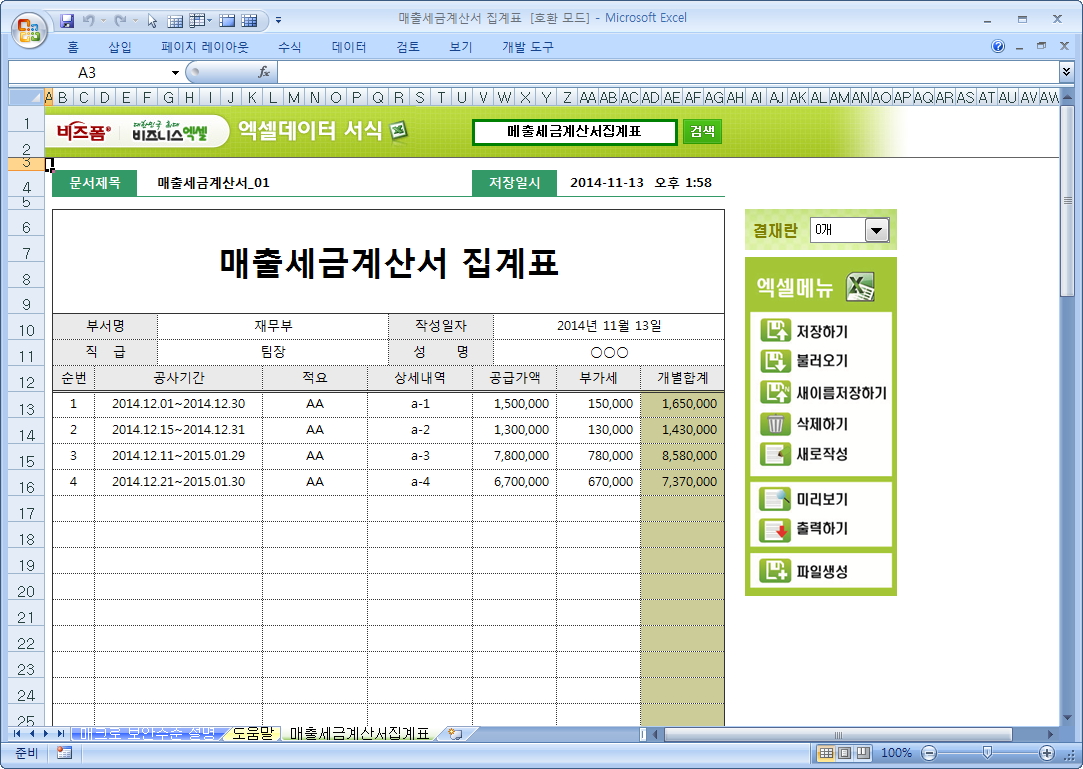Click the insert function fx icon
Image resolution: width=1083 pixels, height=769 pixels.
pyautogui.click(x=264, y=72)
